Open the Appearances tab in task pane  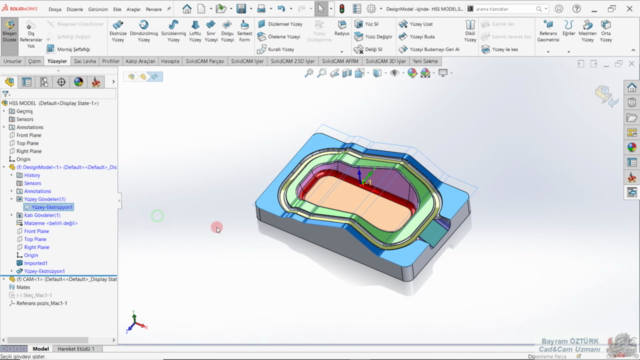[632, 147]
